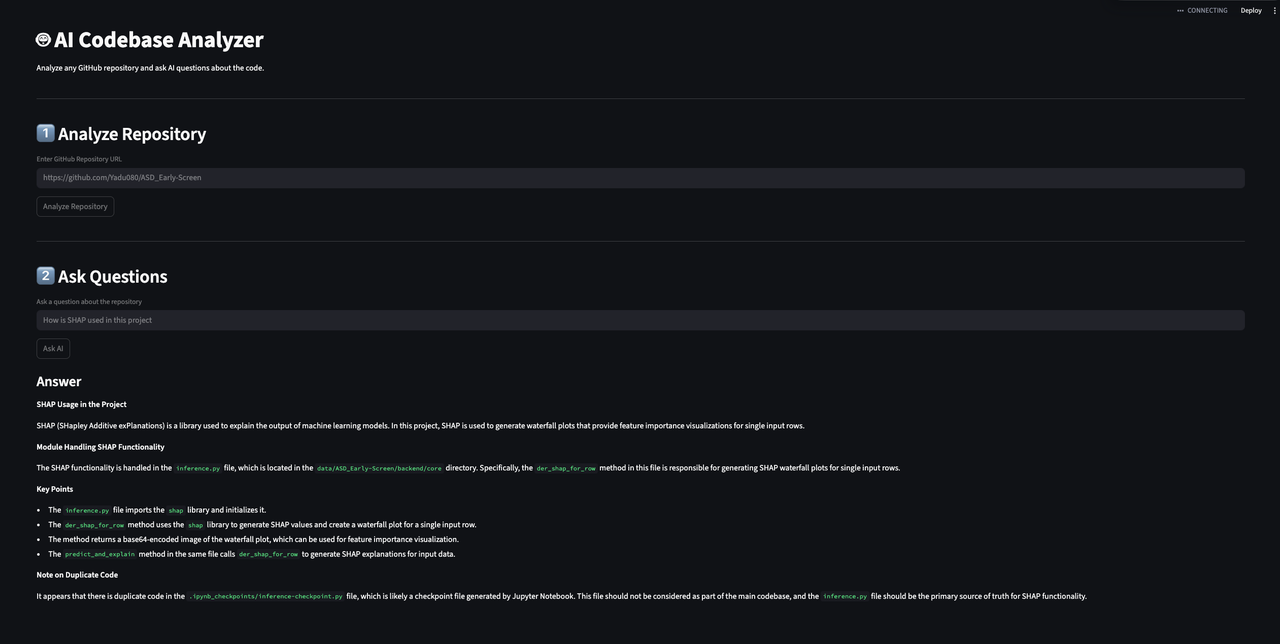Click the number two emoji icon
The image size is (1280, 644).
pos(45,276)
